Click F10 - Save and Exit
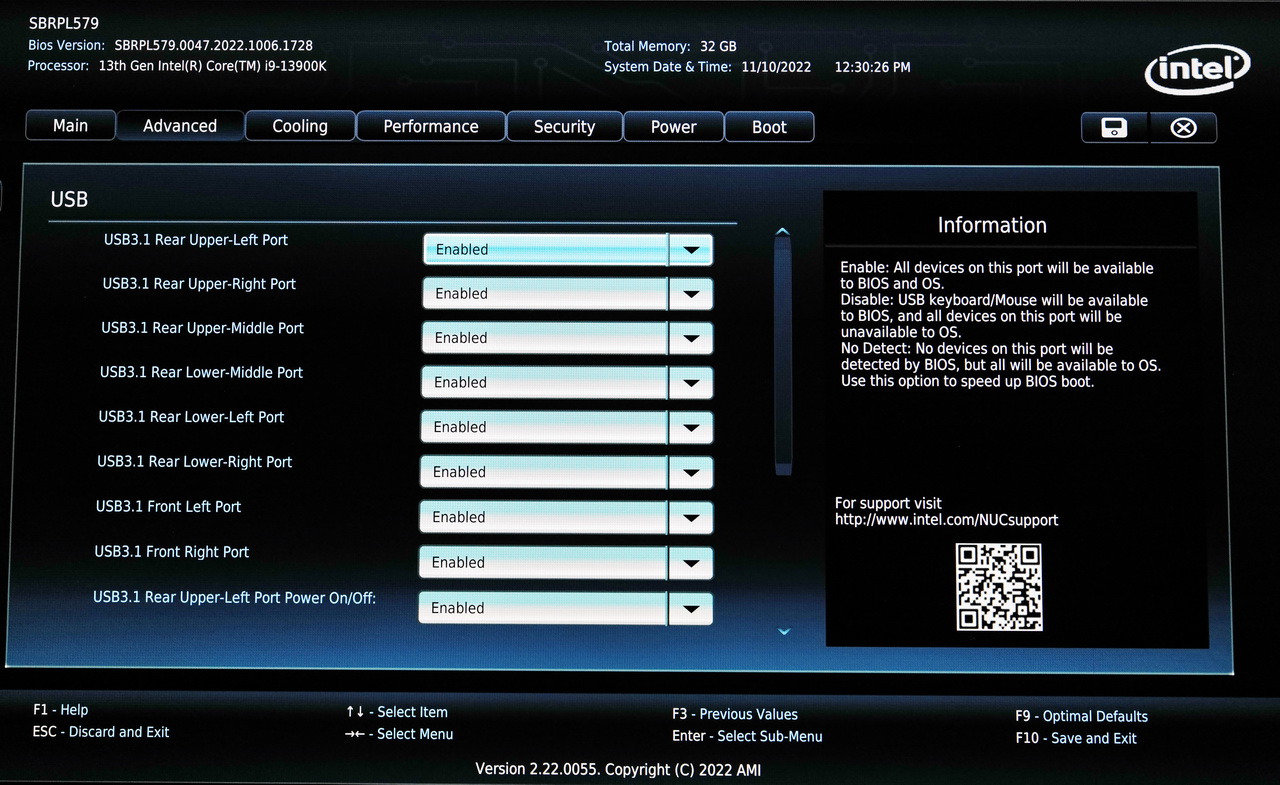The image size is (1280, 785). point(1076,738)
